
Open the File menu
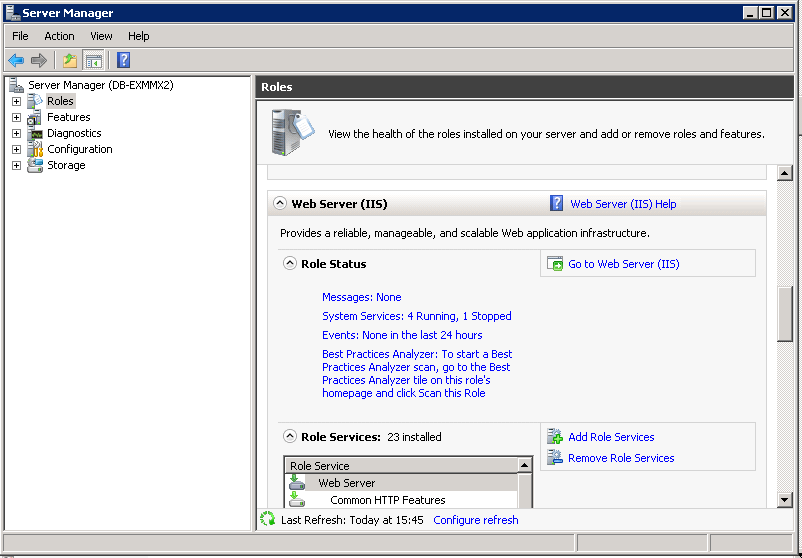pos(20,36)
